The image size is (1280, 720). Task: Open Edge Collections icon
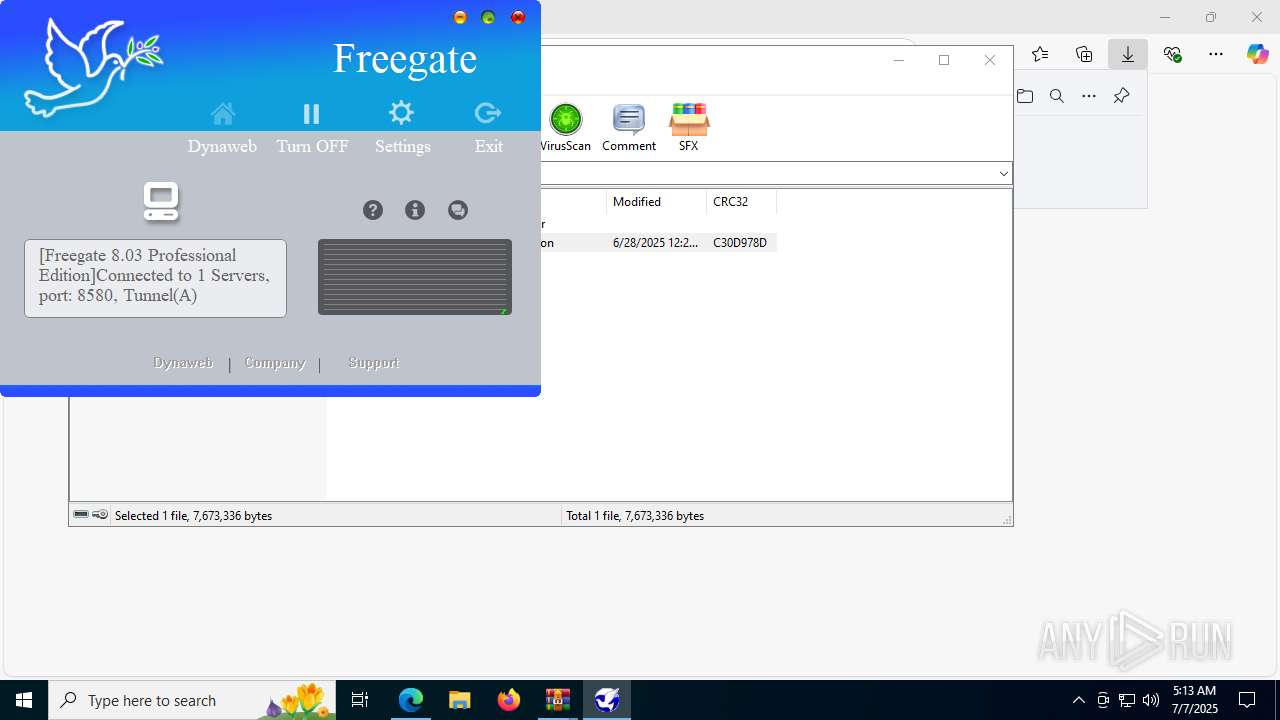click(1084, 54)
